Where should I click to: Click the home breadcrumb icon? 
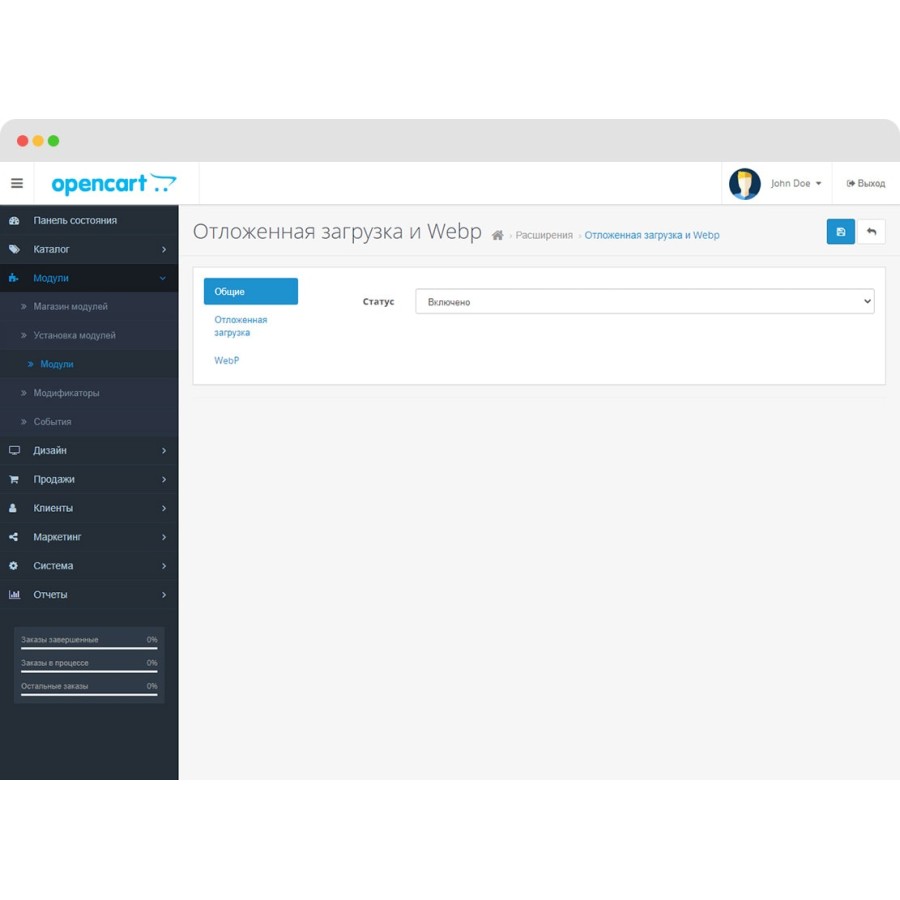(498, 235)
